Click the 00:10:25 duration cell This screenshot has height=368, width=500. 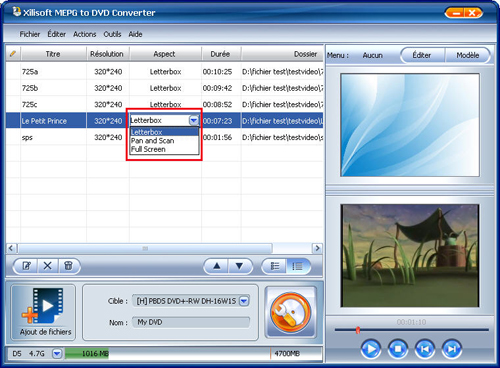[217, 72]
